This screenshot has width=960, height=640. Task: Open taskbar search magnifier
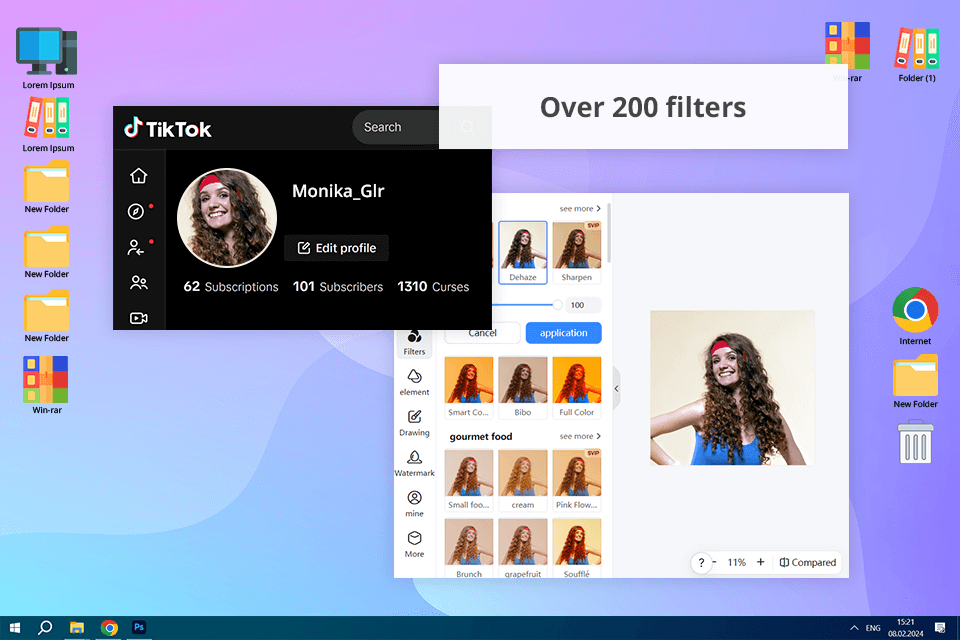[45, 627]
